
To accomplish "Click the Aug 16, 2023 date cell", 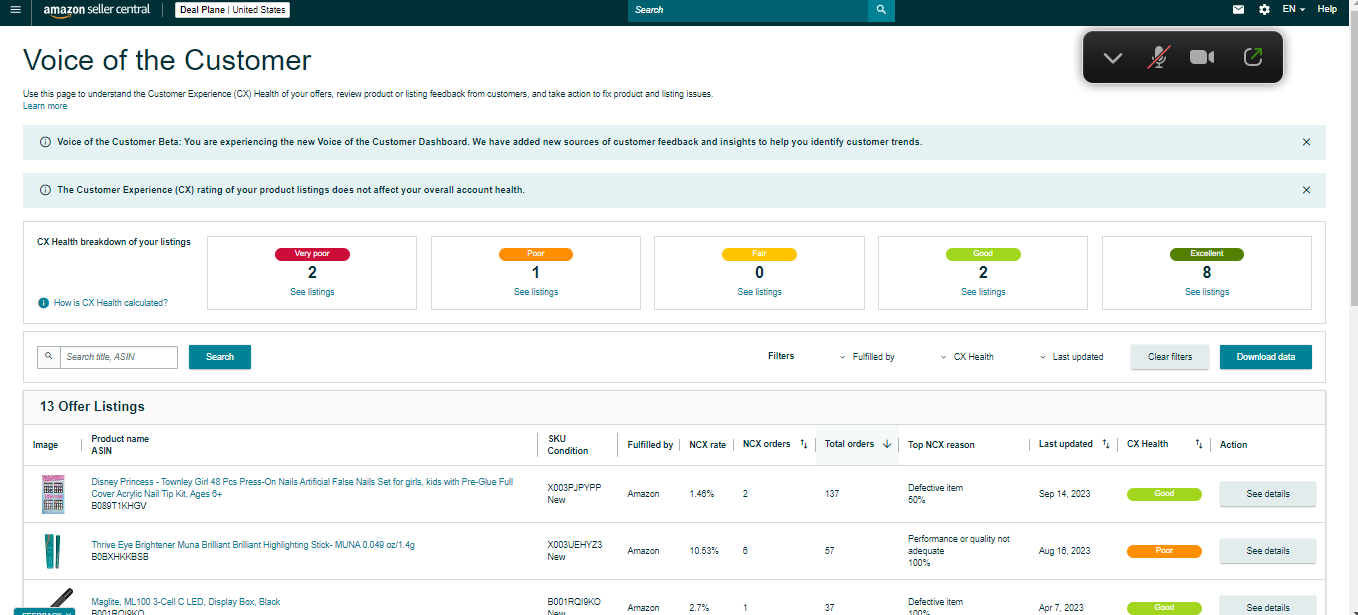I will [1063, 551].
